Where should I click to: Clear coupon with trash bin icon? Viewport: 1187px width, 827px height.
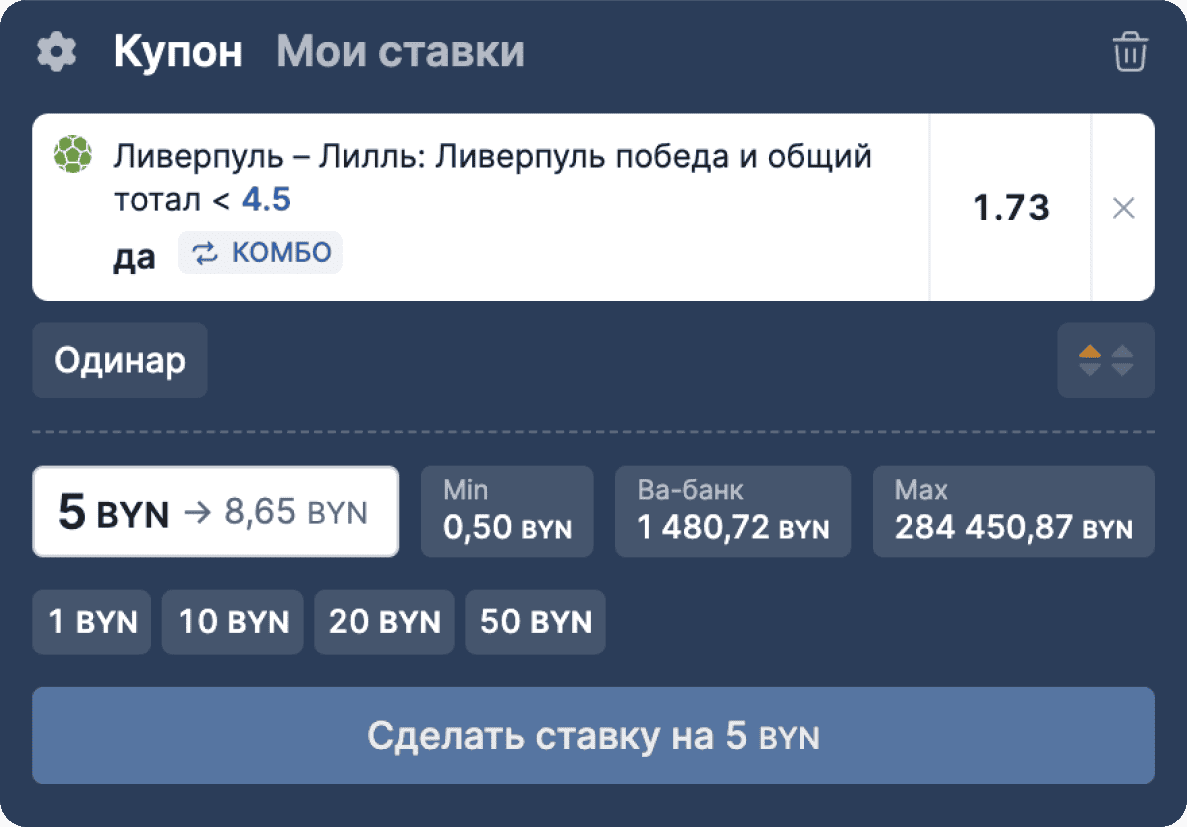1130,52
